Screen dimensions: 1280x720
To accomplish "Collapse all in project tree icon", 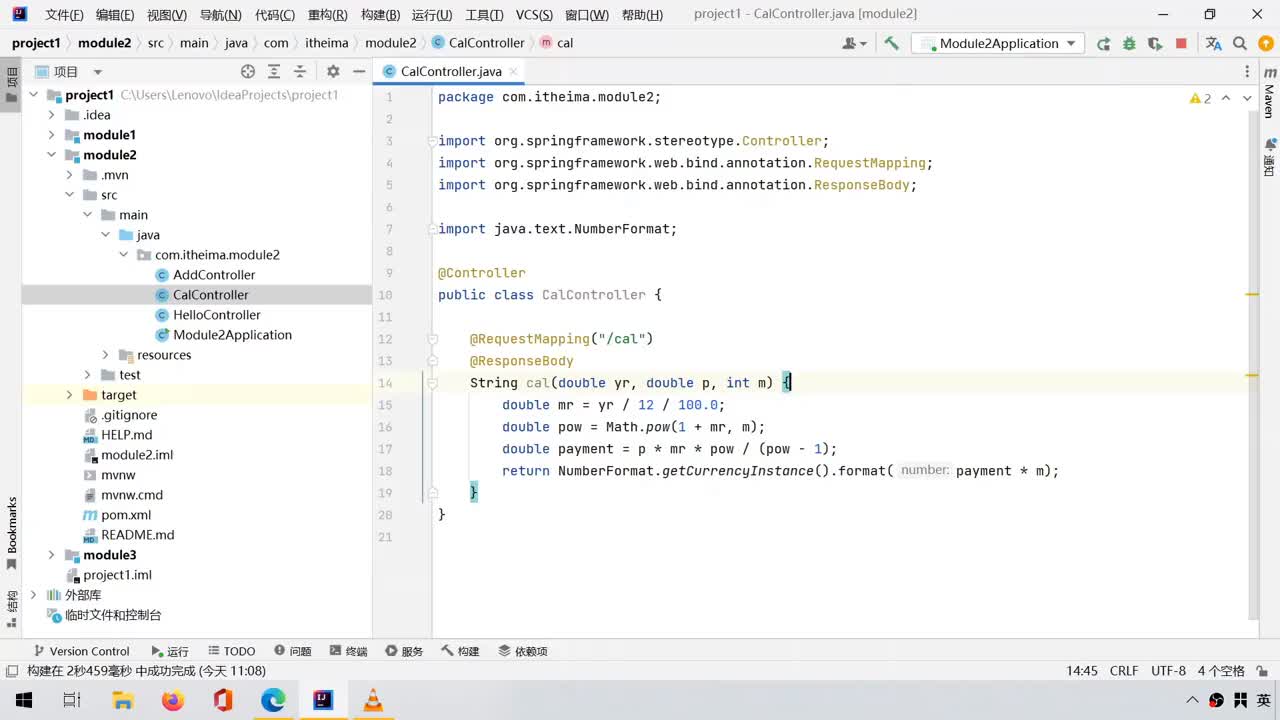I will tap(300, 71).
